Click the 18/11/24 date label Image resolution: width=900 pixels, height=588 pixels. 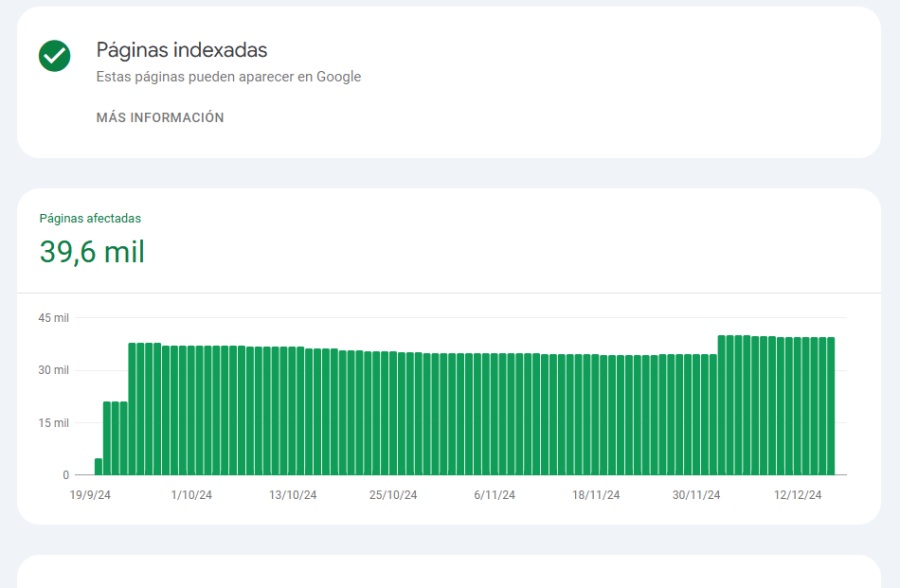(x=596, y=495)
